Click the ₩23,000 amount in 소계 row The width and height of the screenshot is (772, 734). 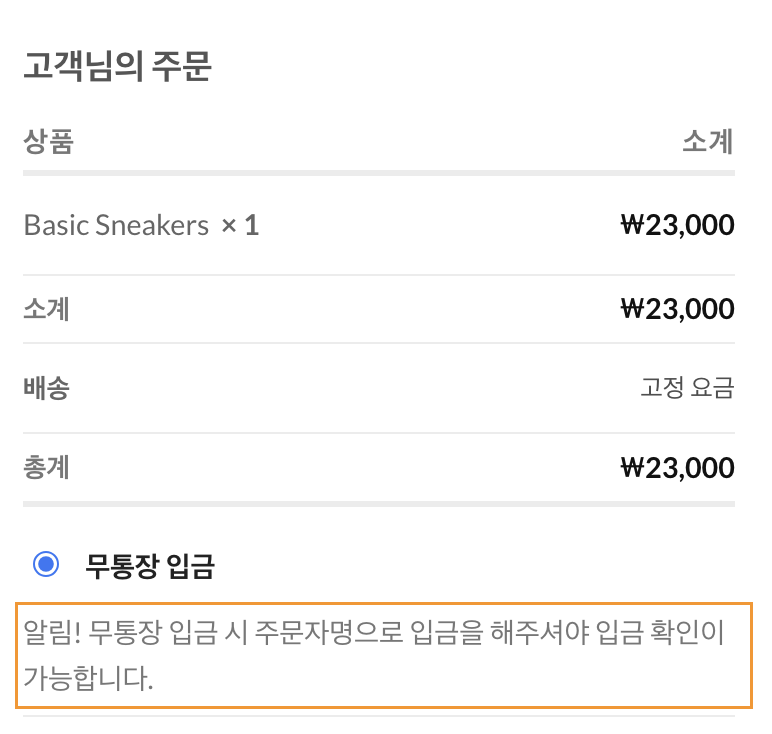pyautogui.click(x=677, y=309)
